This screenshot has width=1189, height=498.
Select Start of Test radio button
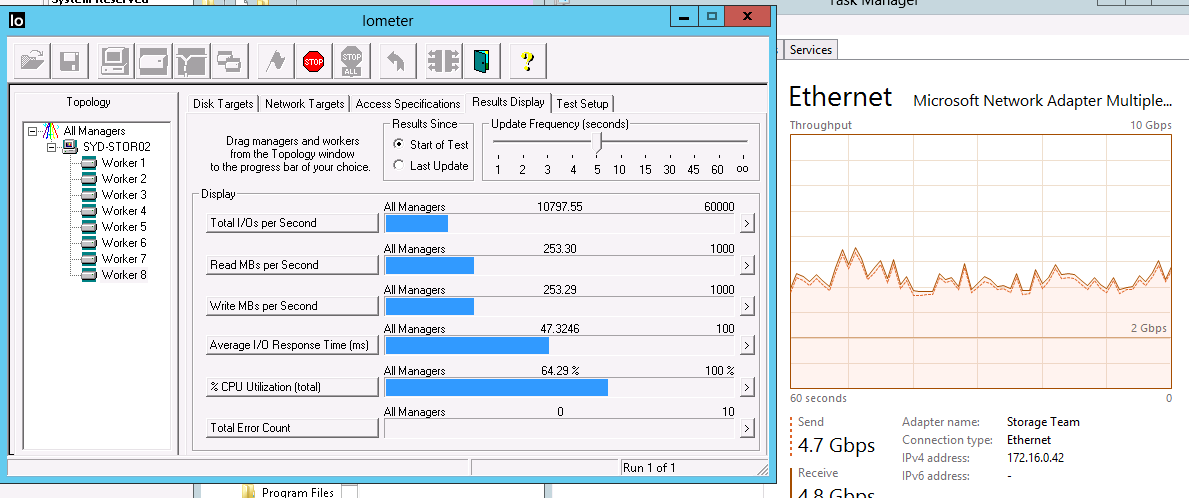click(398, 144)
